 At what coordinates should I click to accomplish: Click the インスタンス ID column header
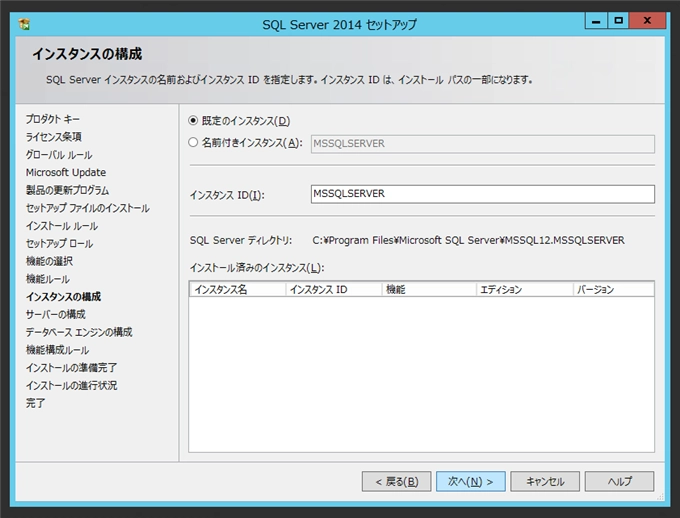coord(333,289)
